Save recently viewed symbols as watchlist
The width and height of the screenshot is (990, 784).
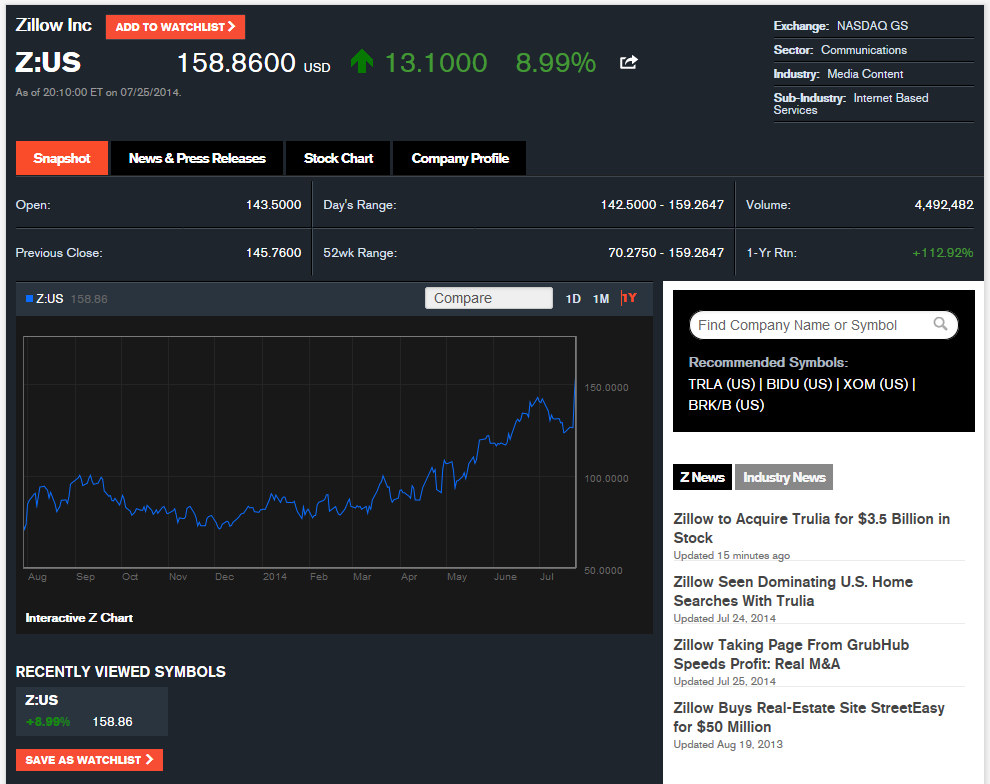point(89,759)
